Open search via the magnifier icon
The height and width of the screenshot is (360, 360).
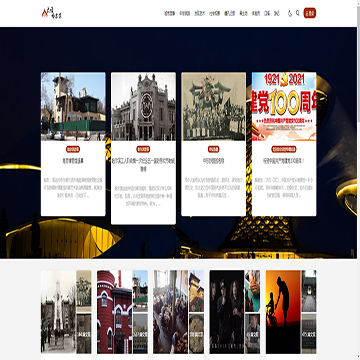[298, 13]
